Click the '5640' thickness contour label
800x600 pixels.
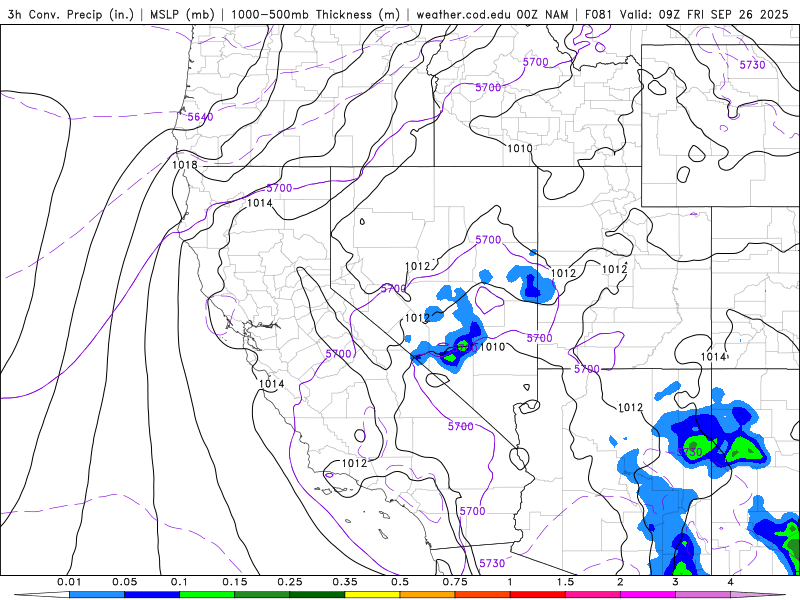(200, 117)
